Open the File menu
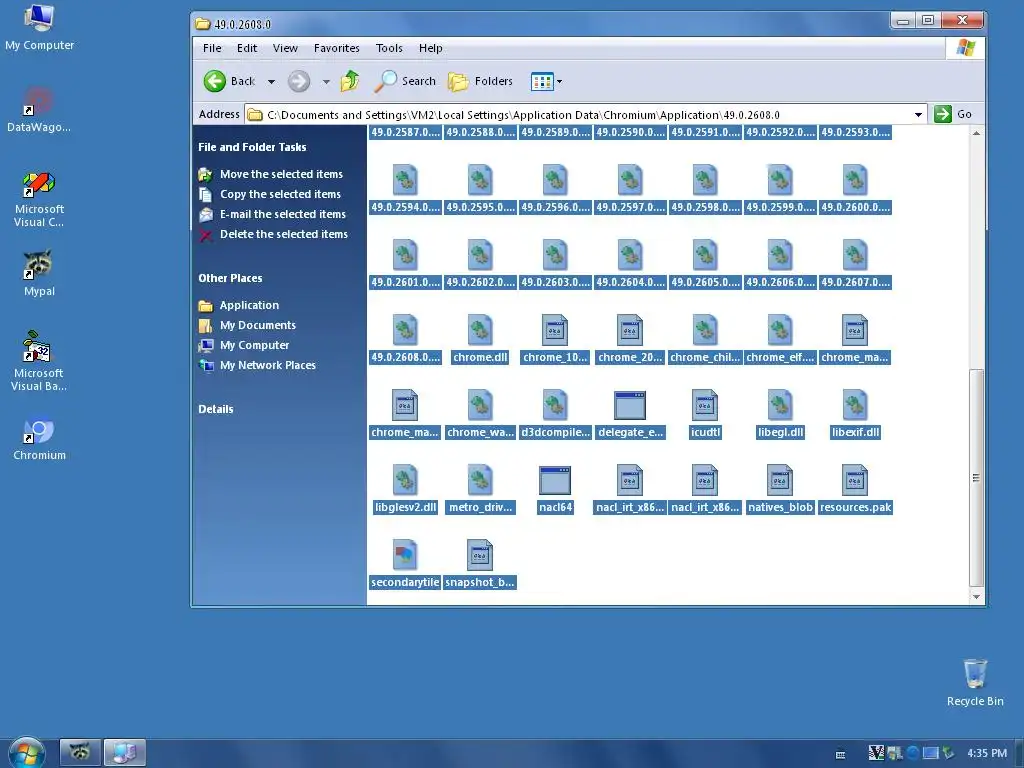Viewport: 1024px width, 768px height. tap(212, 48)
